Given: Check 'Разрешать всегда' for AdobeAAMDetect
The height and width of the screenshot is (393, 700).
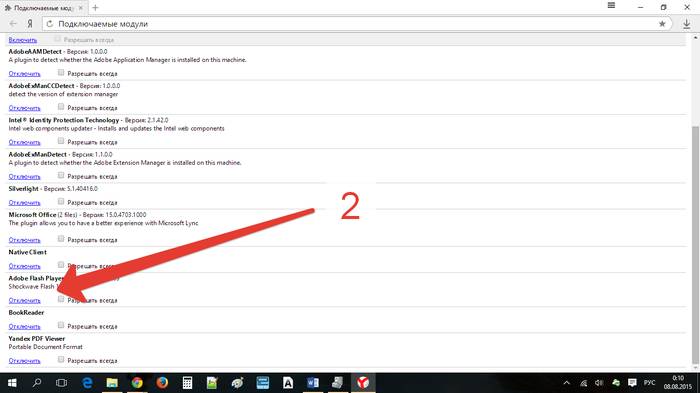Looking at the screenshot, I should click(x=61, y=73).
